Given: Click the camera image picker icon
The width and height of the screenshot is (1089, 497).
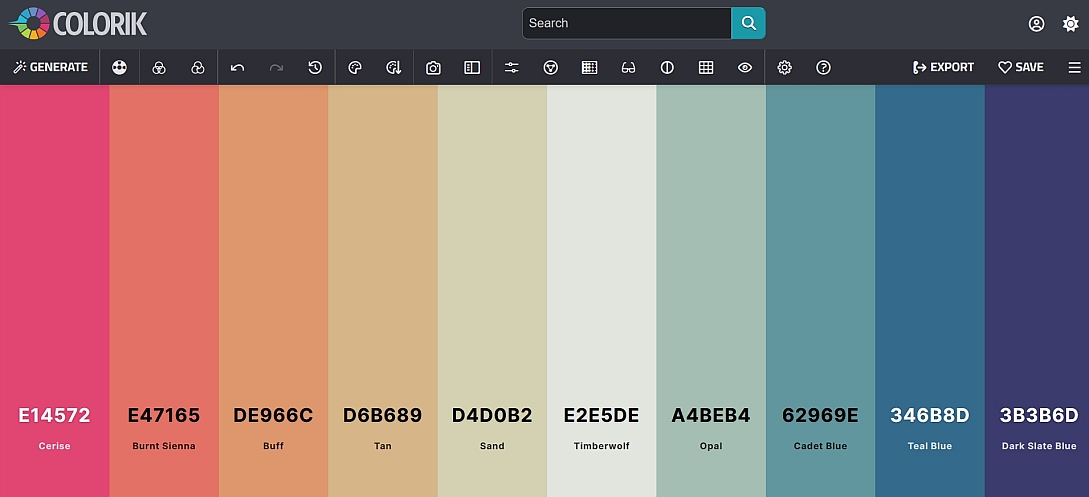Looking at the screenshot, I should [433, 67].
